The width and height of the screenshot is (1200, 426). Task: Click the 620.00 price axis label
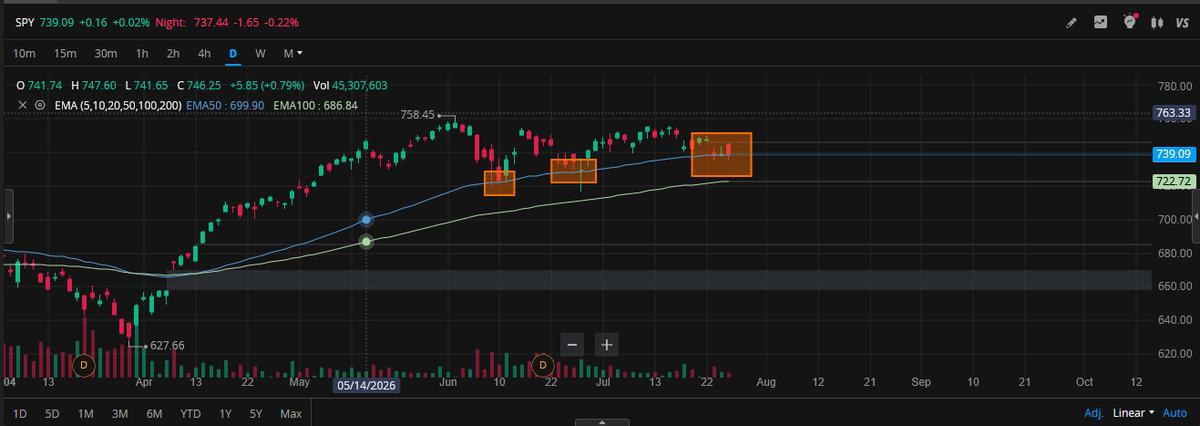pyautogui.click(x=1173, y=353)
